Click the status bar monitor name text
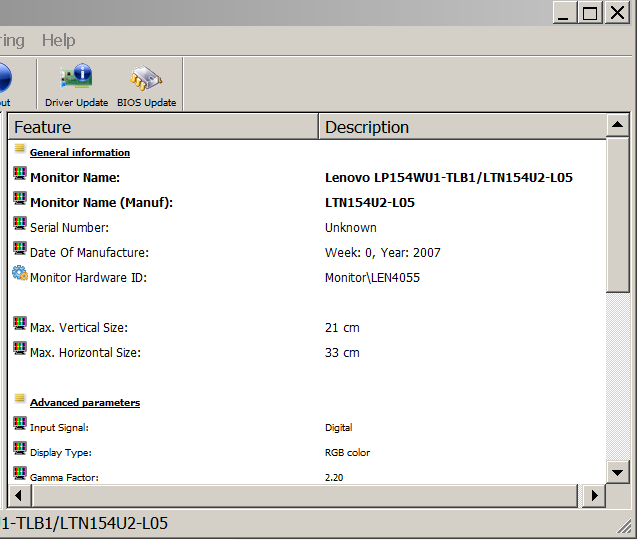Viewport: 637px width, 540px height. click(x=84, y=523)
